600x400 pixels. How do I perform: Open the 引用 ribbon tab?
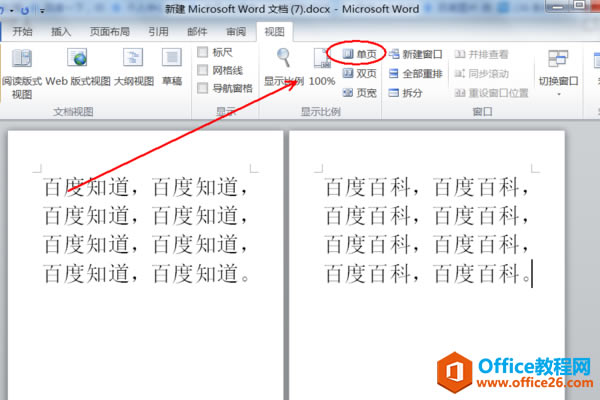tap(158, 31)
